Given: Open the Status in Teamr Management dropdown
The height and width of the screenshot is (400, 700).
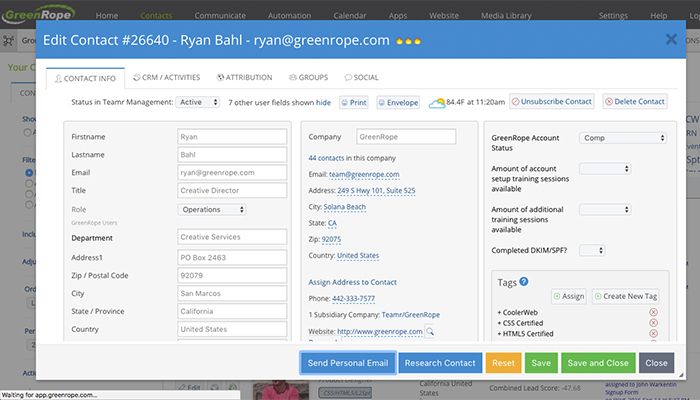Looking at the screenshot, I should (202, 102).
